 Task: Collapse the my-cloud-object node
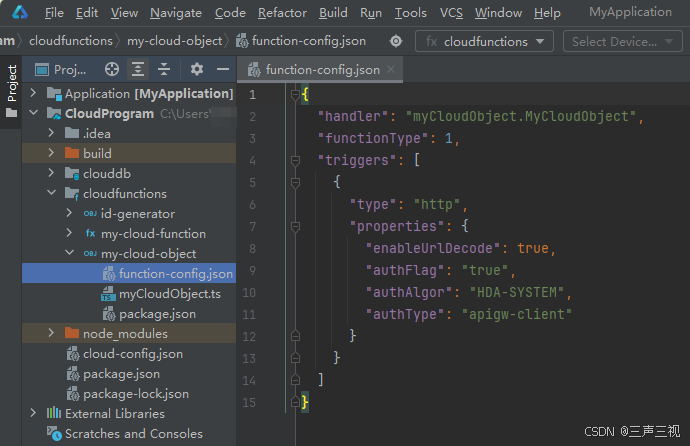click(x=69, y=252)
